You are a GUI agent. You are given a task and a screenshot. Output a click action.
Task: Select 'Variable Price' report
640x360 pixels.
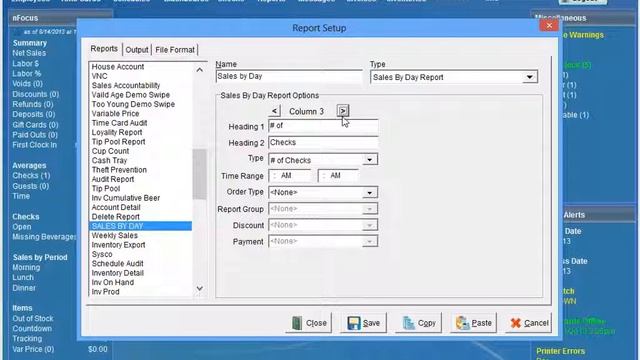(115, 113)
